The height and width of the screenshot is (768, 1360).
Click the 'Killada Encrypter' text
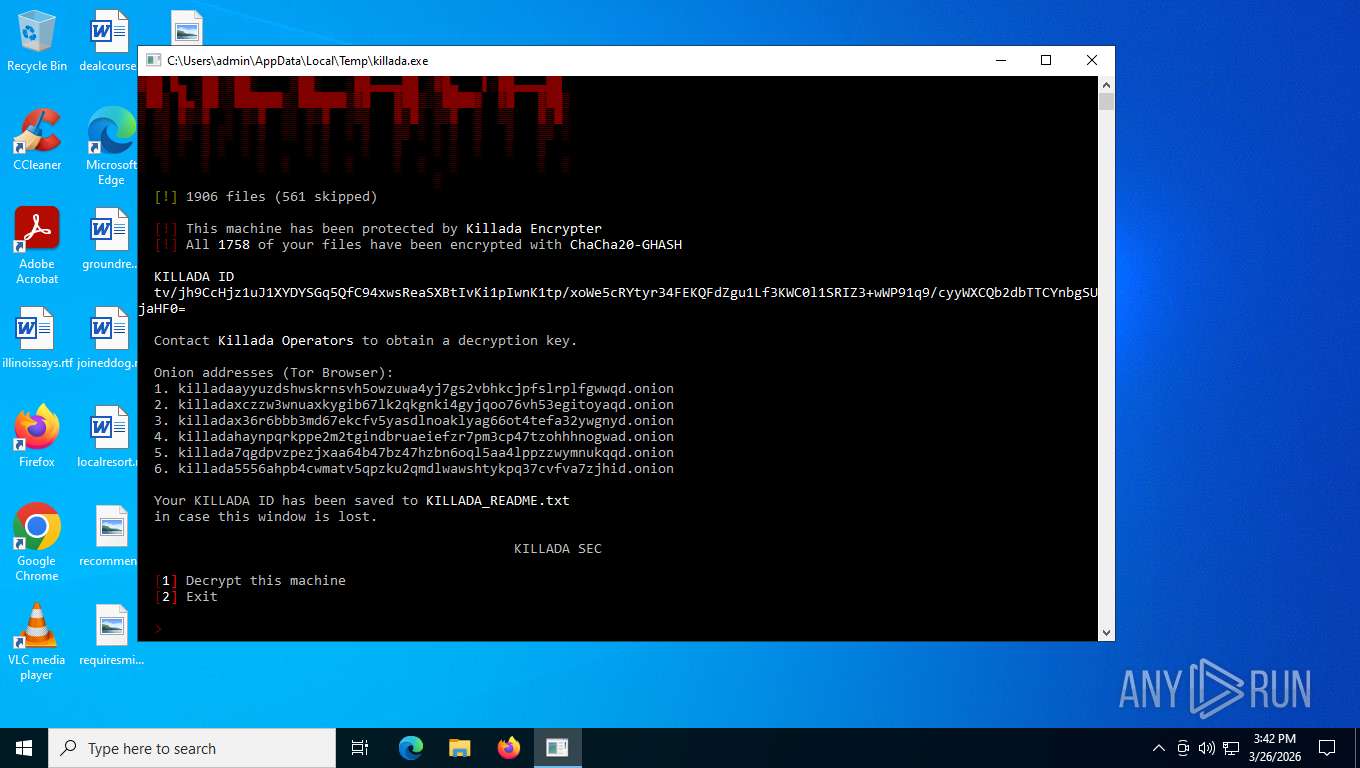[x=534, y=228]
